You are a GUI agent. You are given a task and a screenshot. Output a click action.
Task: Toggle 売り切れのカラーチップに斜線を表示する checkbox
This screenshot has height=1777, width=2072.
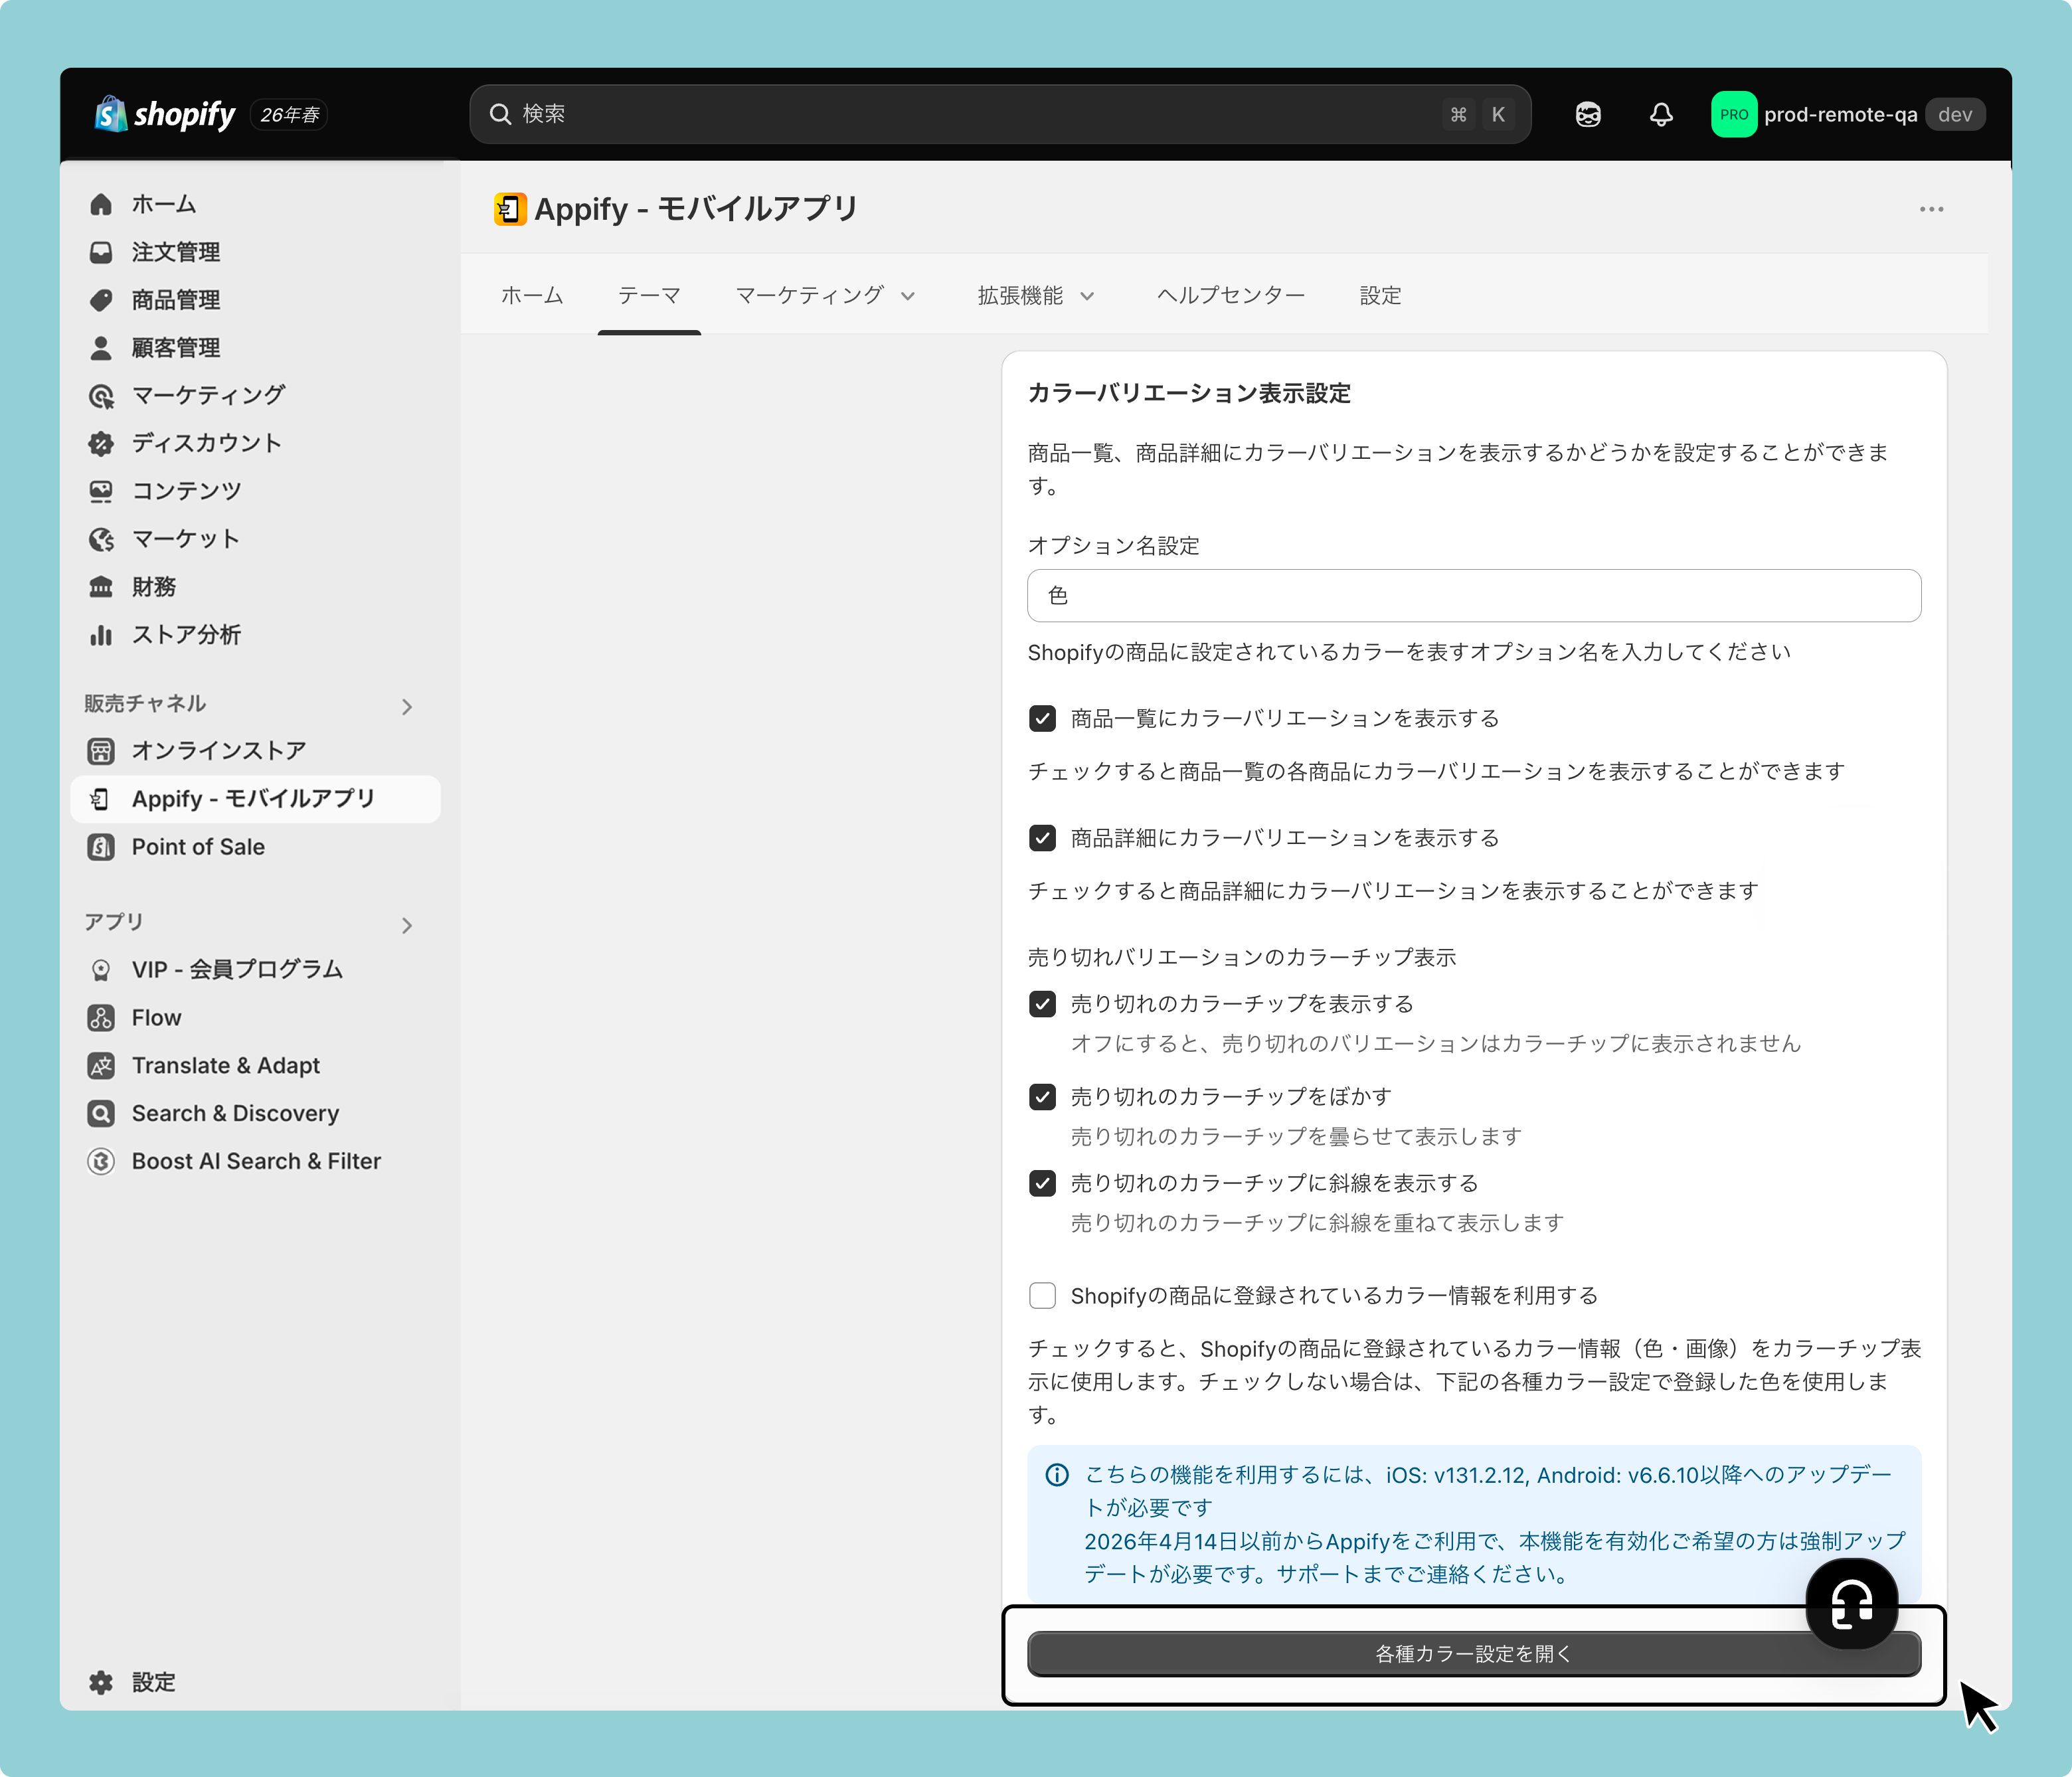pos(1042,1184)
